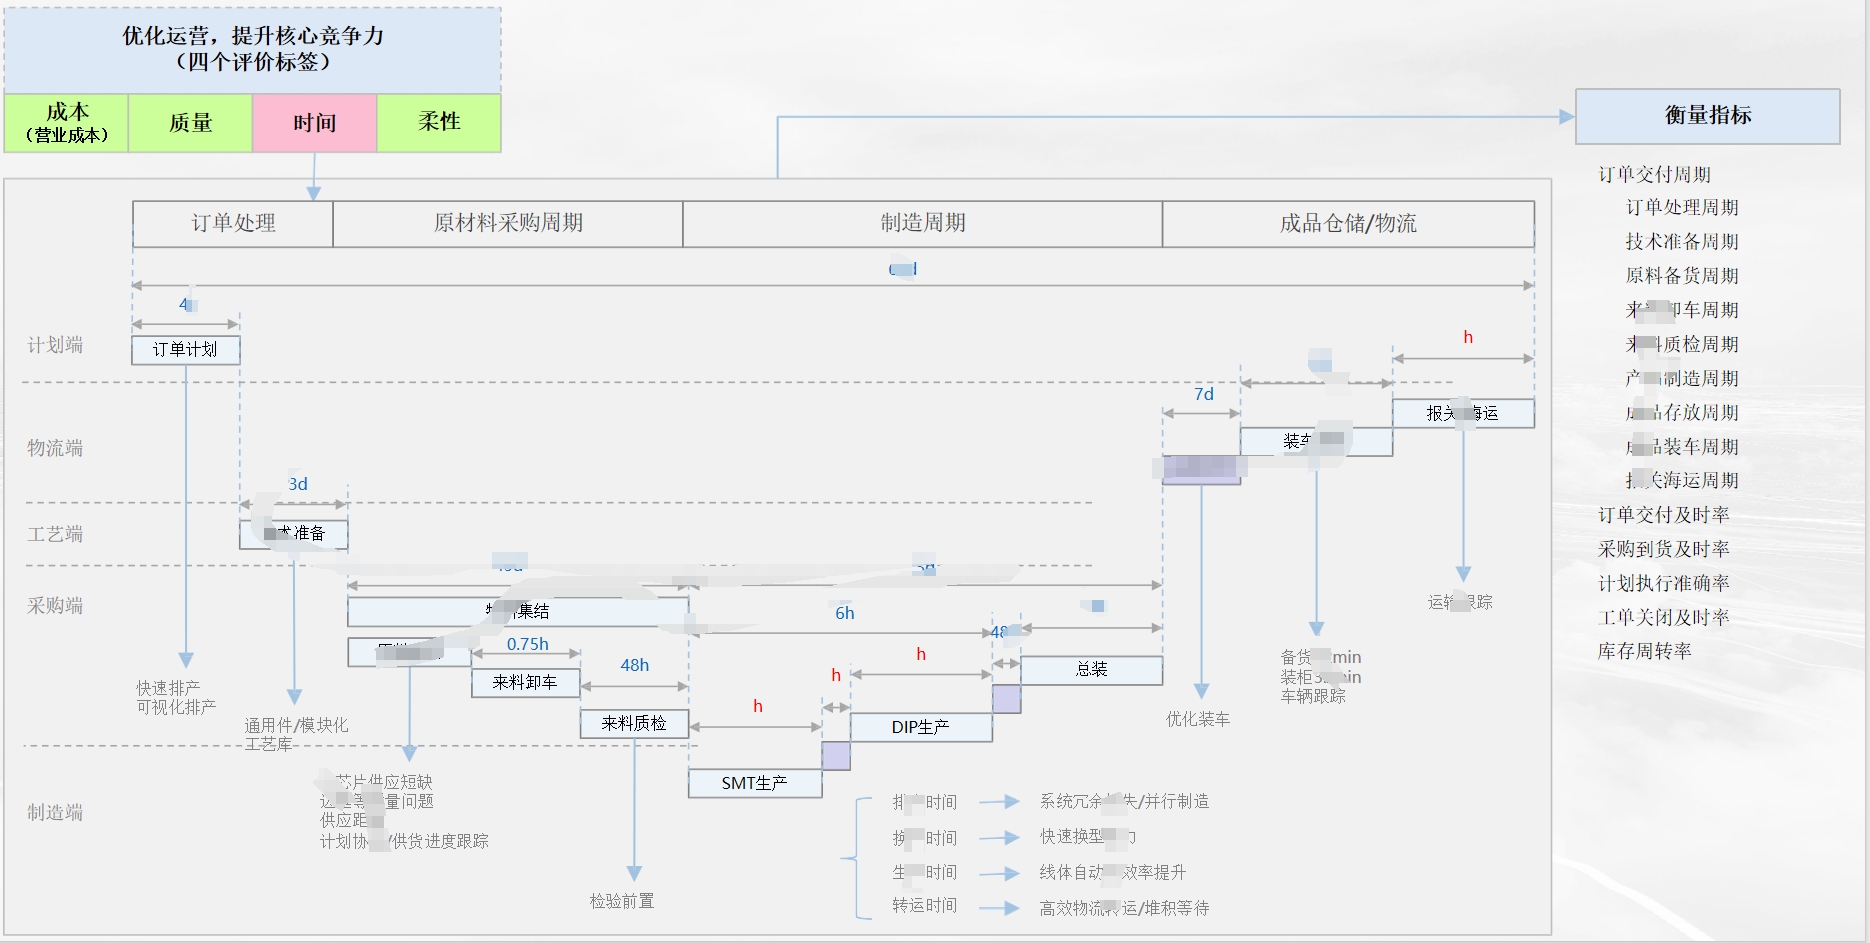Click the 高效物流转运/堆积等待 text
Image resolution: width=1870 pixels, height=943 pixels.
click(x=1124, y=908)
